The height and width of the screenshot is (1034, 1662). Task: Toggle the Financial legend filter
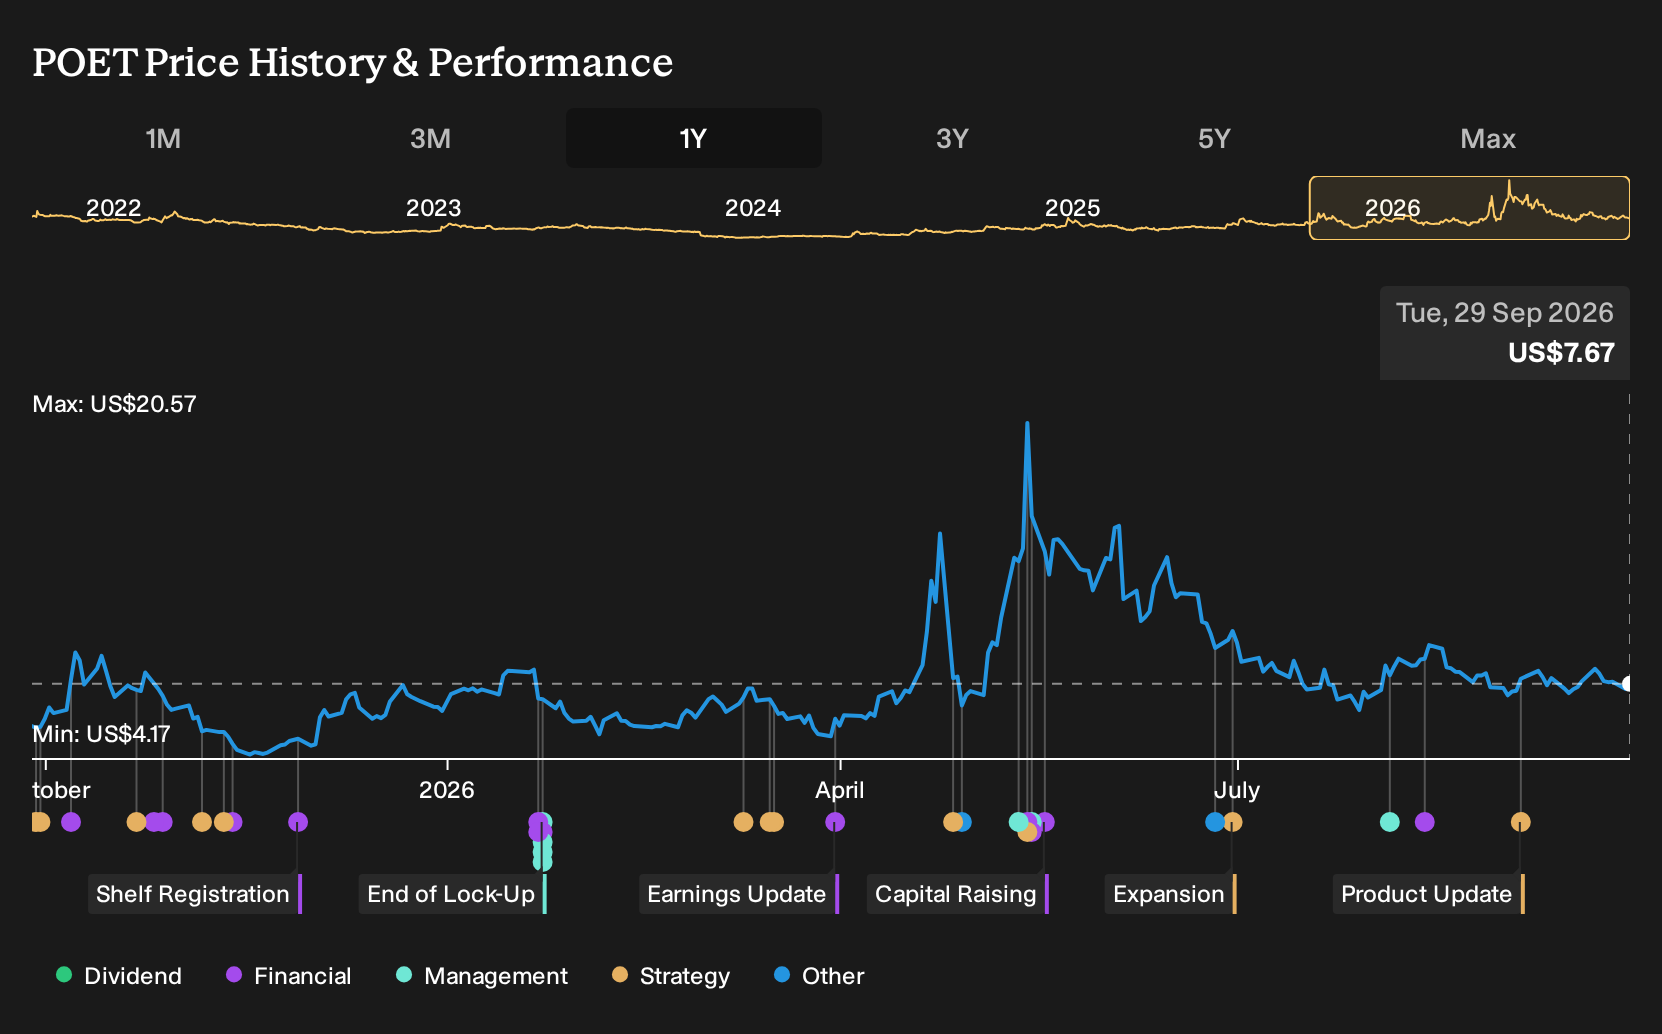point(289,976)
